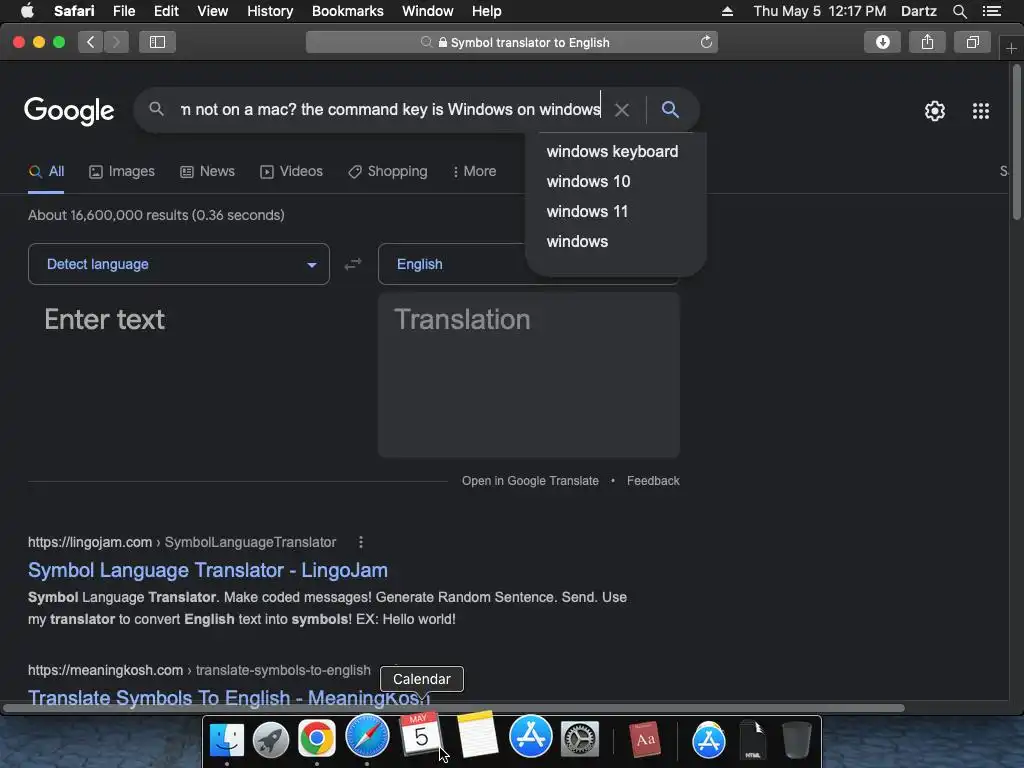Go back with Safari's back arrow
The image size is (1024, 768).
(91, 42)
